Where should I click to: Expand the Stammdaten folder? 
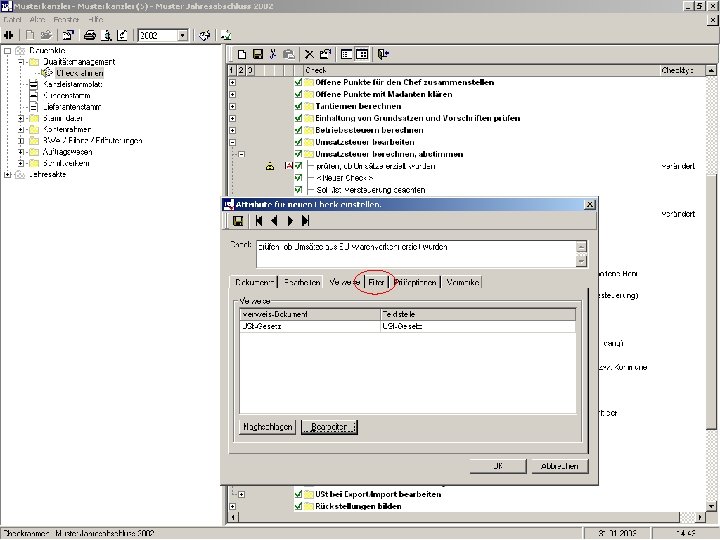click(x=21, y=118)
